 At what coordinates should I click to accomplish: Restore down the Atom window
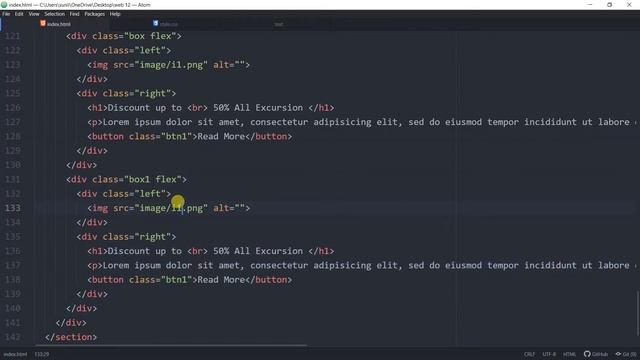pyautogui.click(x=609, y=5)
